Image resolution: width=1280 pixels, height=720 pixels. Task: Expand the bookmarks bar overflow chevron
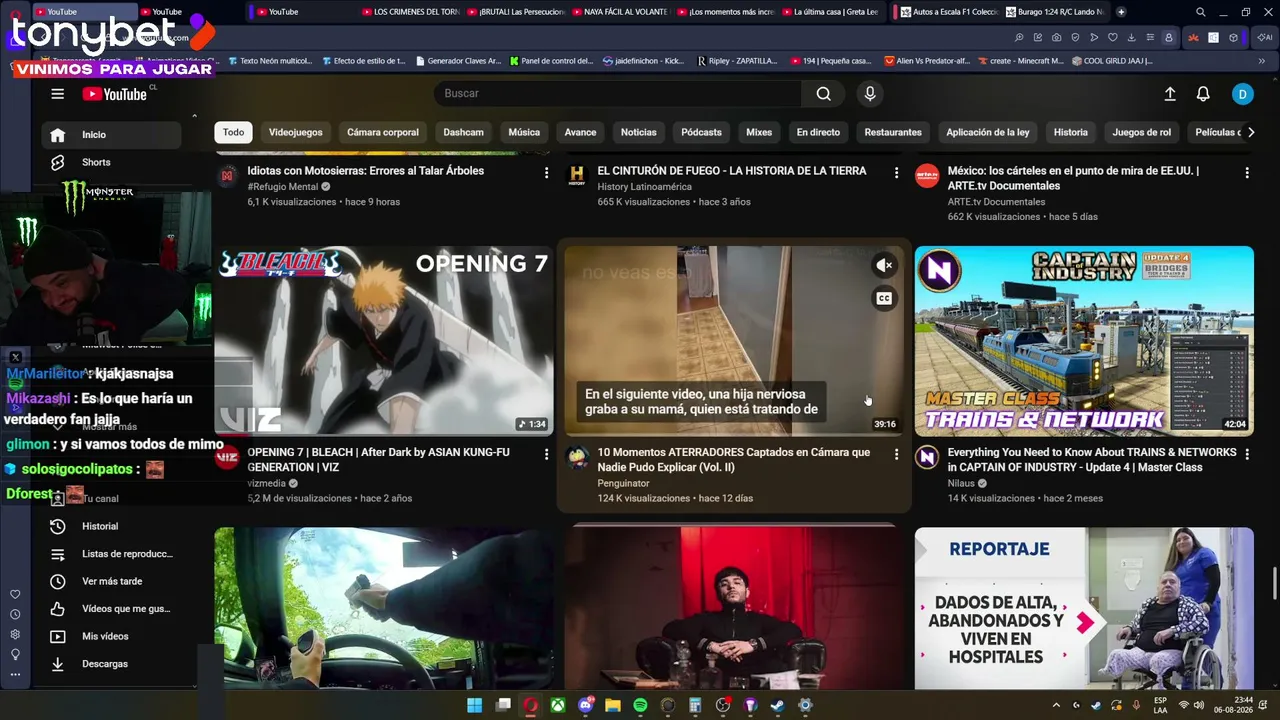[1262, 61]
